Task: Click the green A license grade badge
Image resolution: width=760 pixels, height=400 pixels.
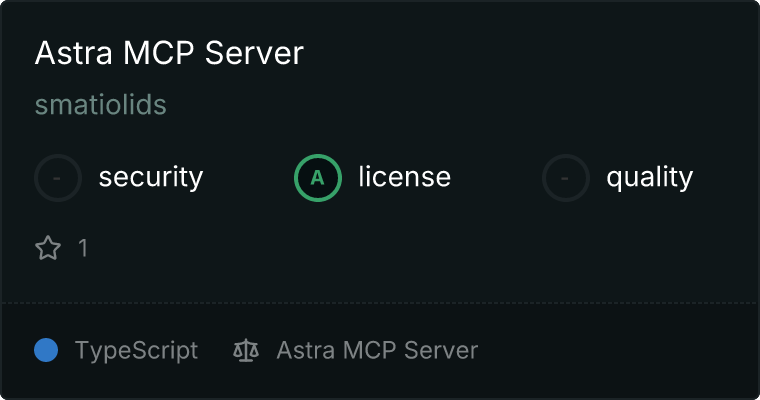Action: (318, 178)
